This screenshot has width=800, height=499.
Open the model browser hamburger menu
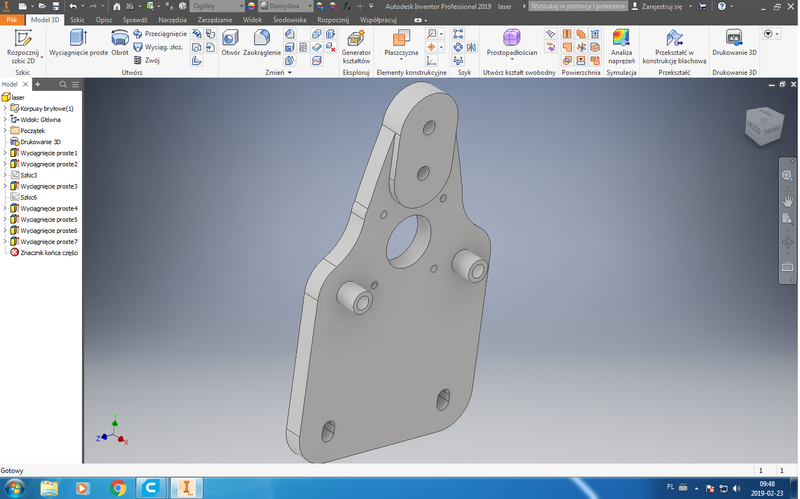coord(75,84)
